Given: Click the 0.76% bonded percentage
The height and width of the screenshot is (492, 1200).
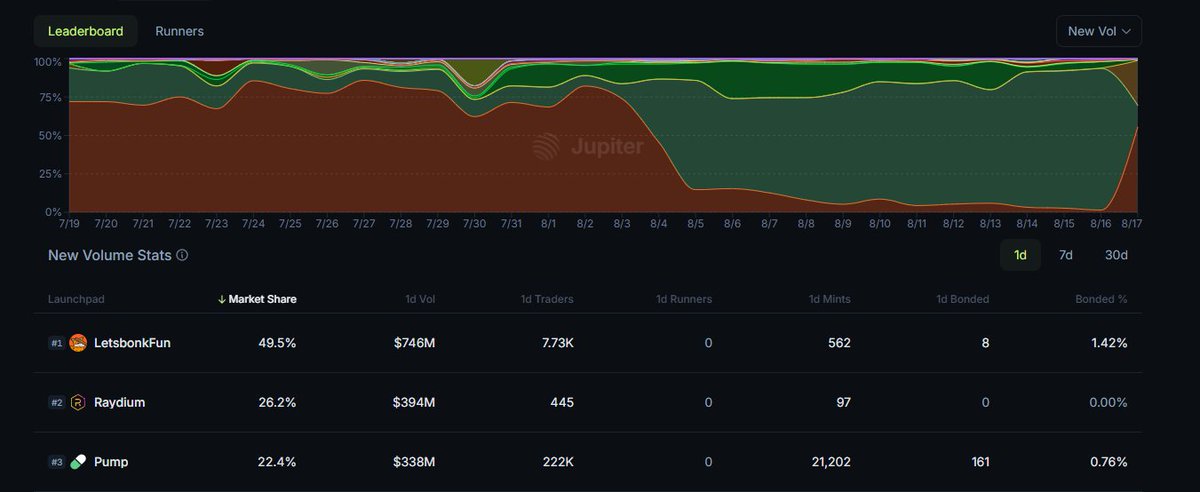Looking at the screenshot, I should pyautogui.click(x=1108, y=462).
